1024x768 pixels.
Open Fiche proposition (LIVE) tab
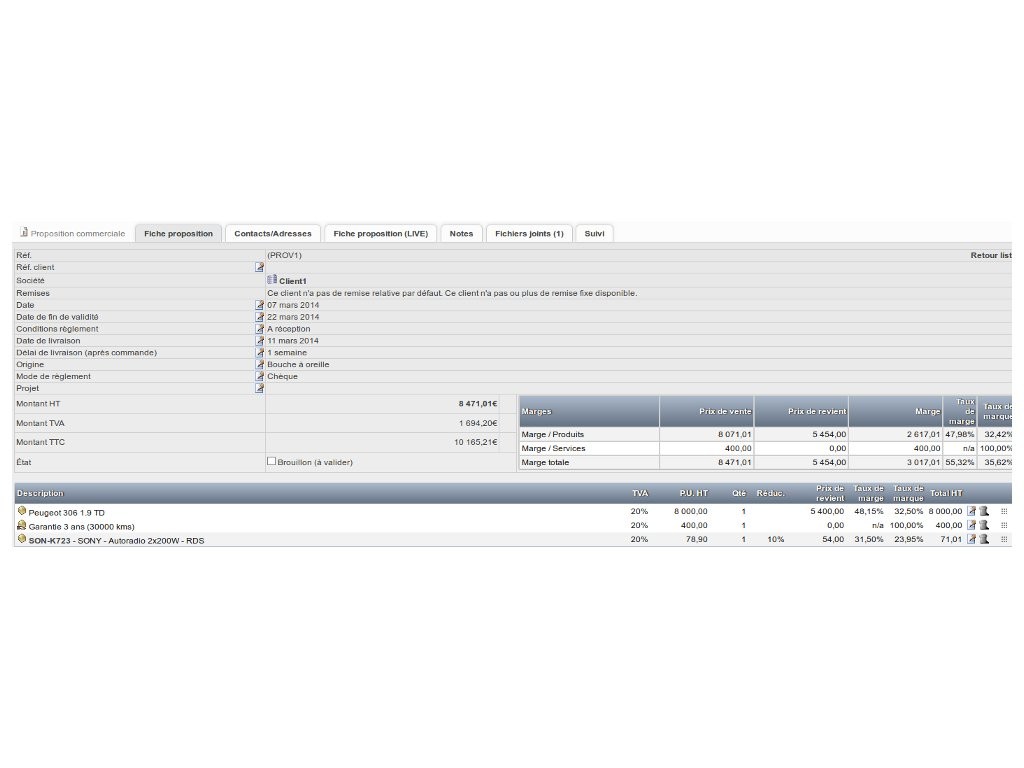381,234
